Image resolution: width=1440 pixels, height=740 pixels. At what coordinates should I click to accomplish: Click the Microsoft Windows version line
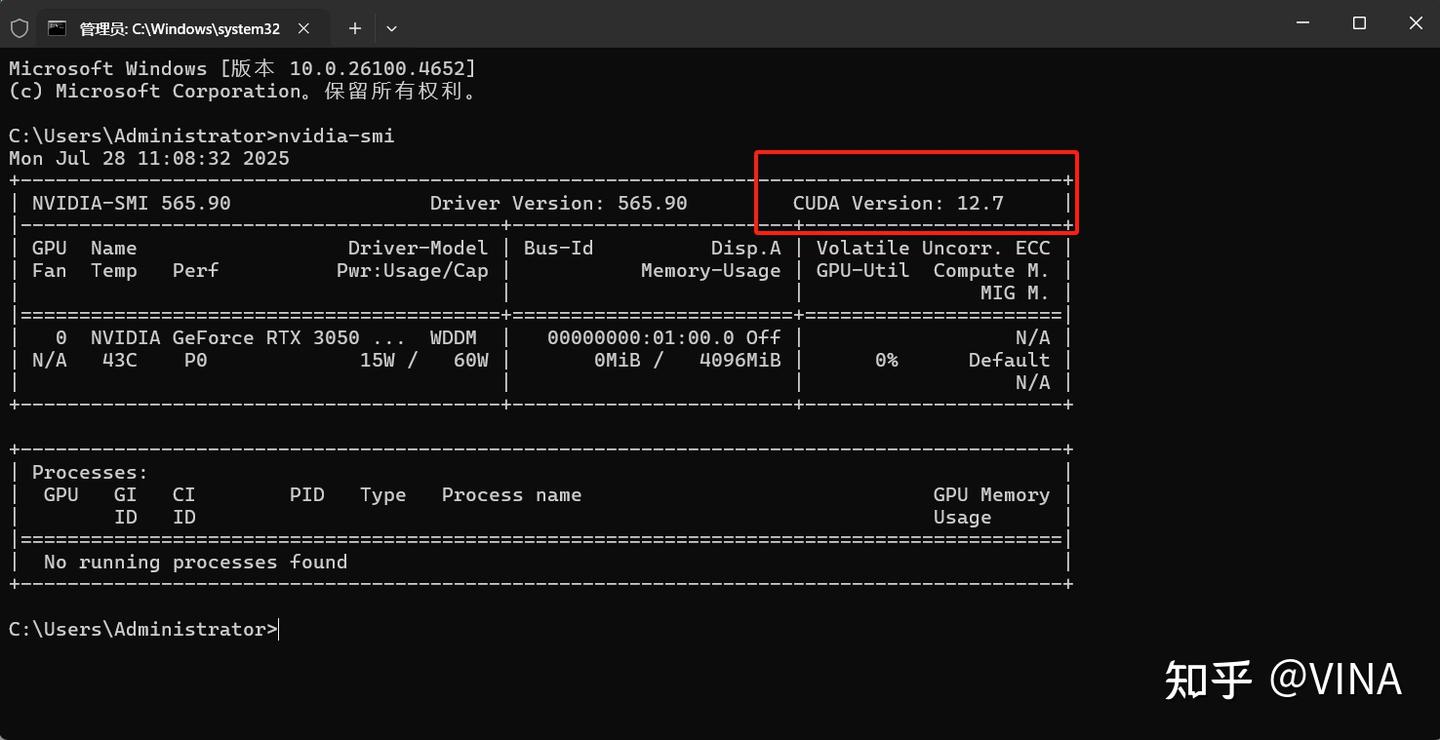click(242, 68)
